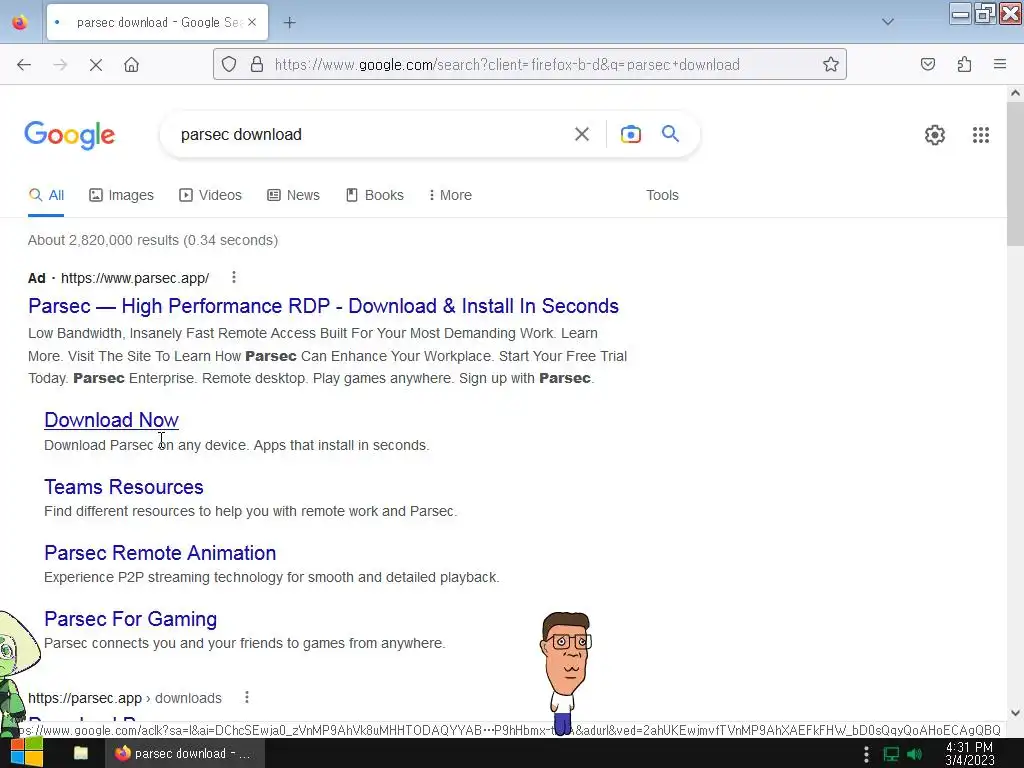Switch to the Books tab
The width and height of the screenshot is (1024, 768).
tap(375, 195)
